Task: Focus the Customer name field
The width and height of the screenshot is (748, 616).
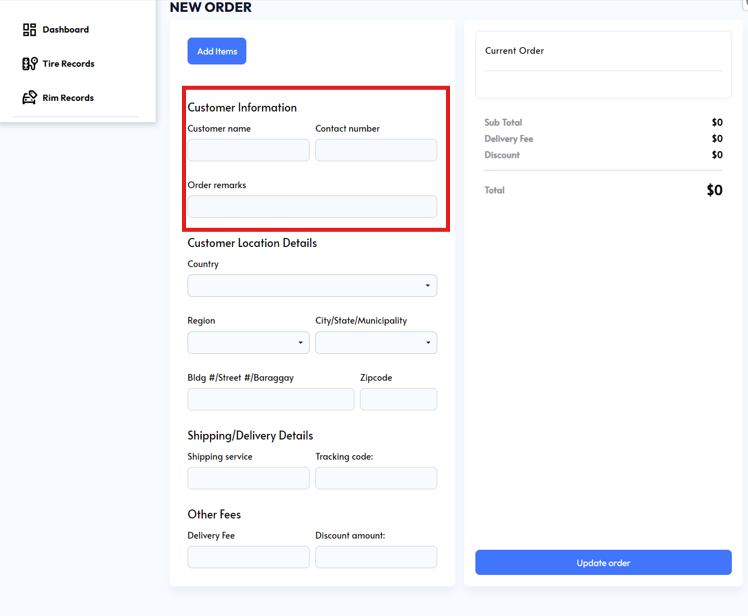Action: pyautogui.click(x=248, y=151)
